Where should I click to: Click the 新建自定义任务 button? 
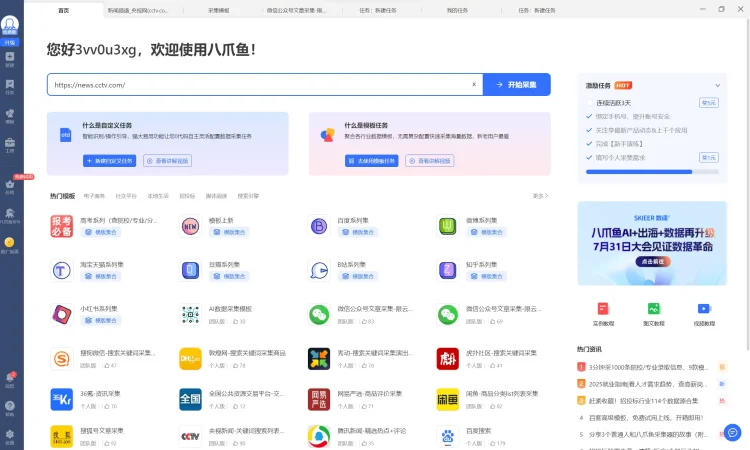coord(109,160)
